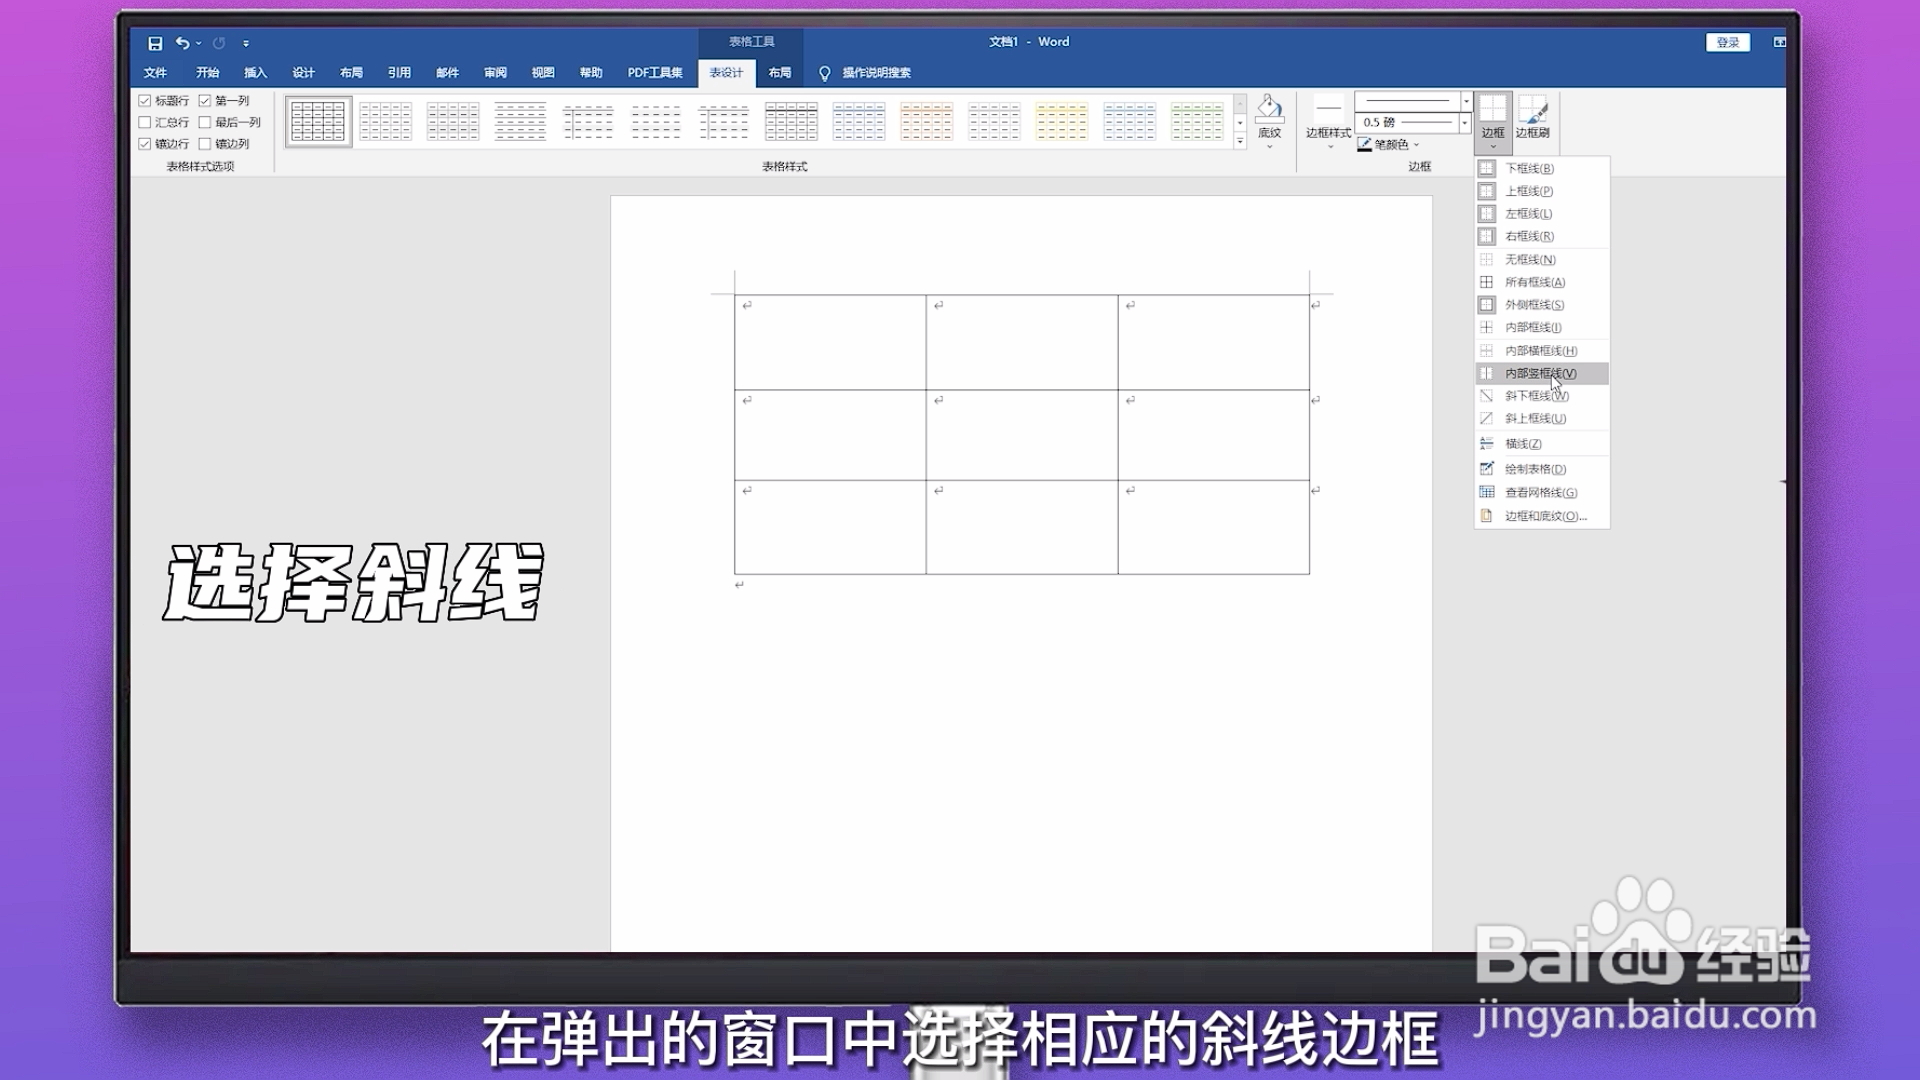The image size is (1920, 1080).
Task: Select the green accent table style thumbnail
Action: pyautogui.click(x=1197, y=121)
